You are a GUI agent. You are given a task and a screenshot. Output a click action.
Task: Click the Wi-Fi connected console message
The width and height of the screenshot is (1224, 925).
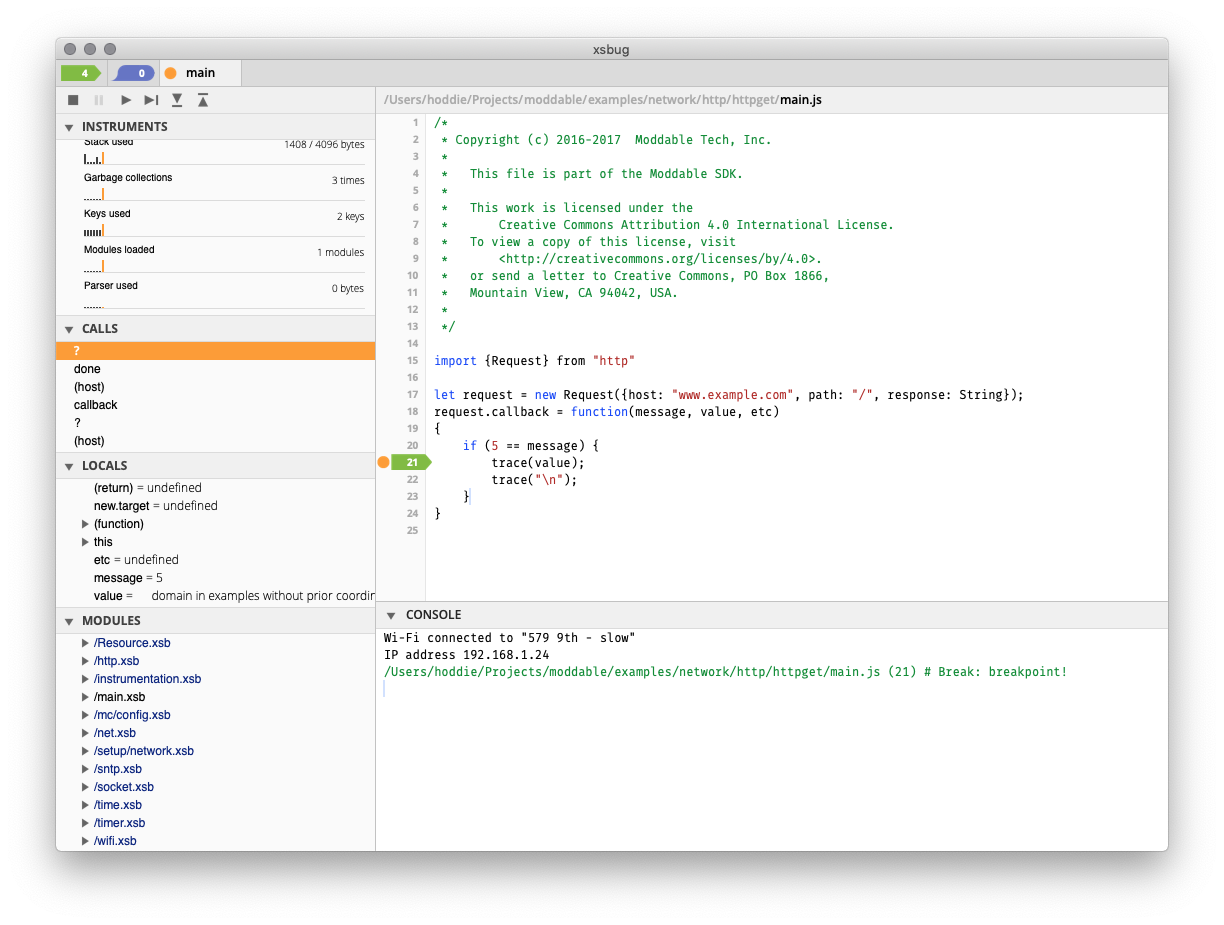point(509,638)
